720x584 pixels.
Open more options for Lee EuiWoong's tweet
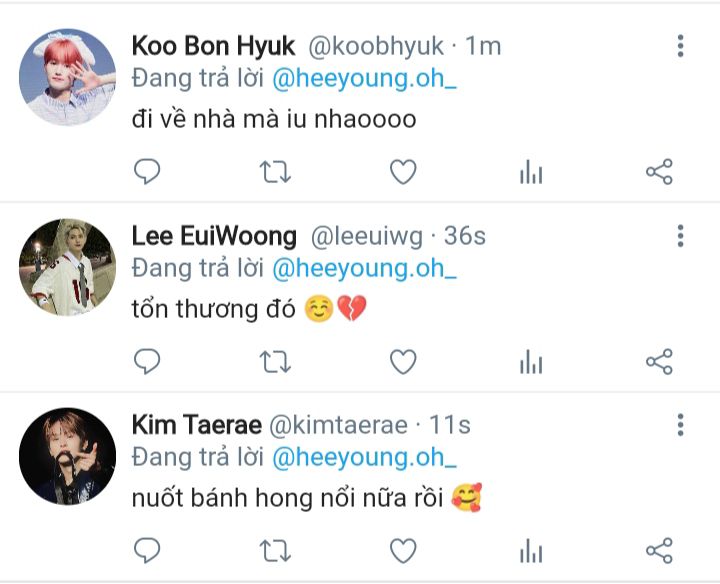(x=680, y=236)
